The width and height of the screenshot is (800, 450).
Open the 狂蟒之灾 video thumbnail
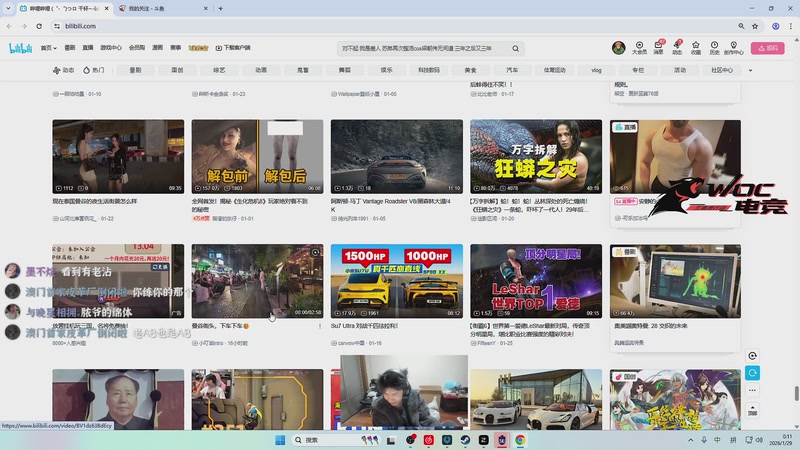(536, 157)
